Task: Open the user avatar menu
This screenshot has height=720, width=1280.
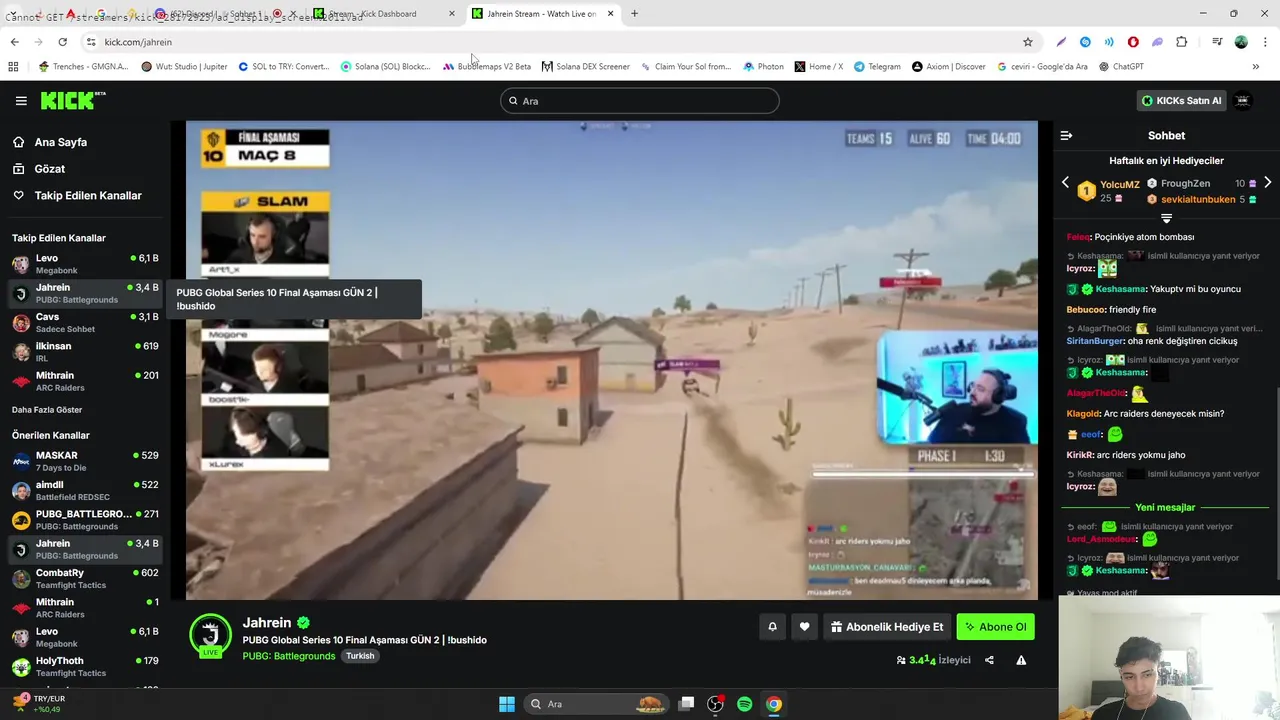Action: tap(1243, 101)
